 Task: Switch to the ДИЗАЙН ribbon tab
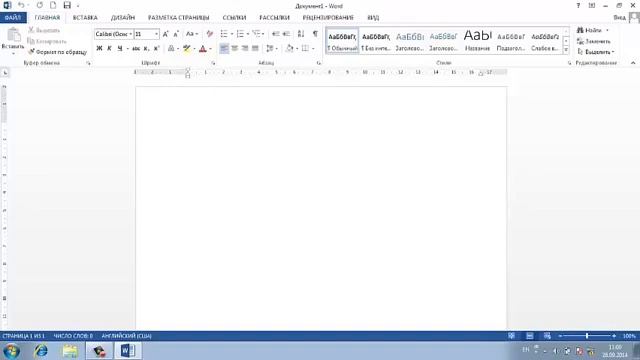pos(122,18)
